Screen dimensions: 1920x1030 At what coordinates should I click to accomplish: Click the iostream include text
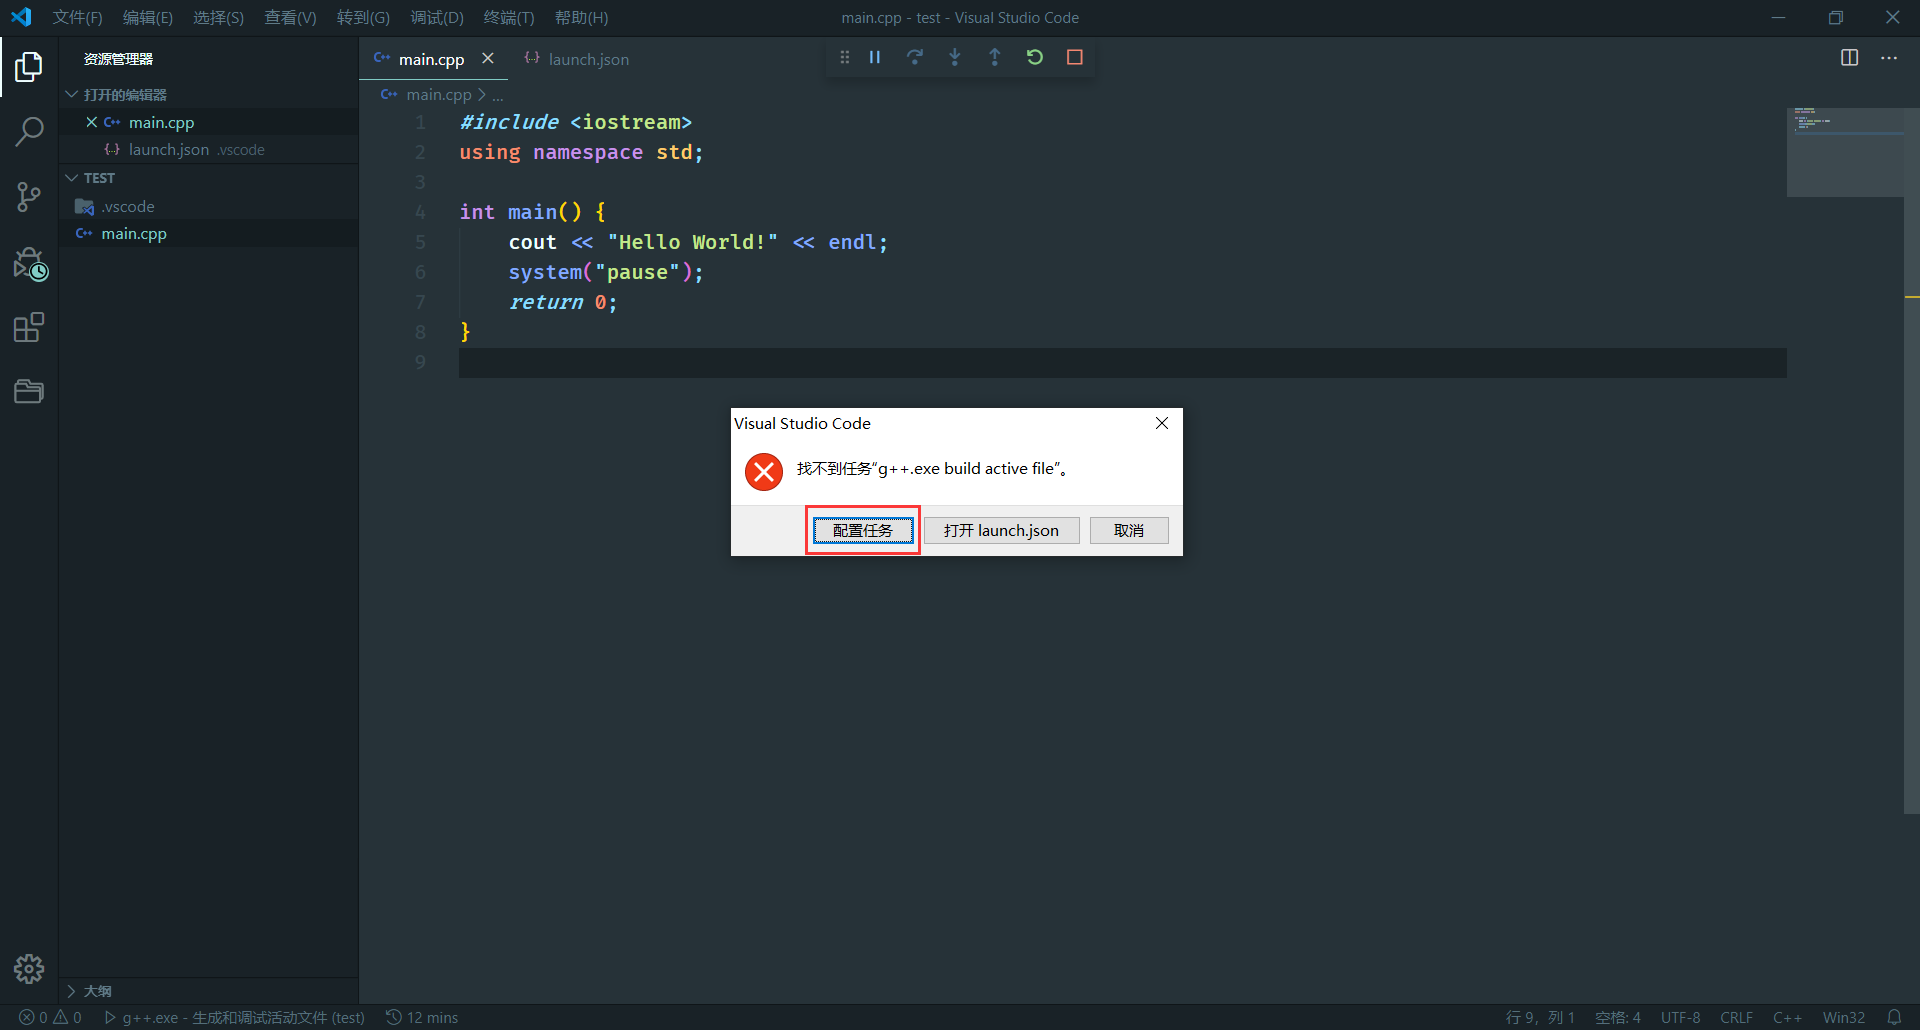[x=631, y=122]
